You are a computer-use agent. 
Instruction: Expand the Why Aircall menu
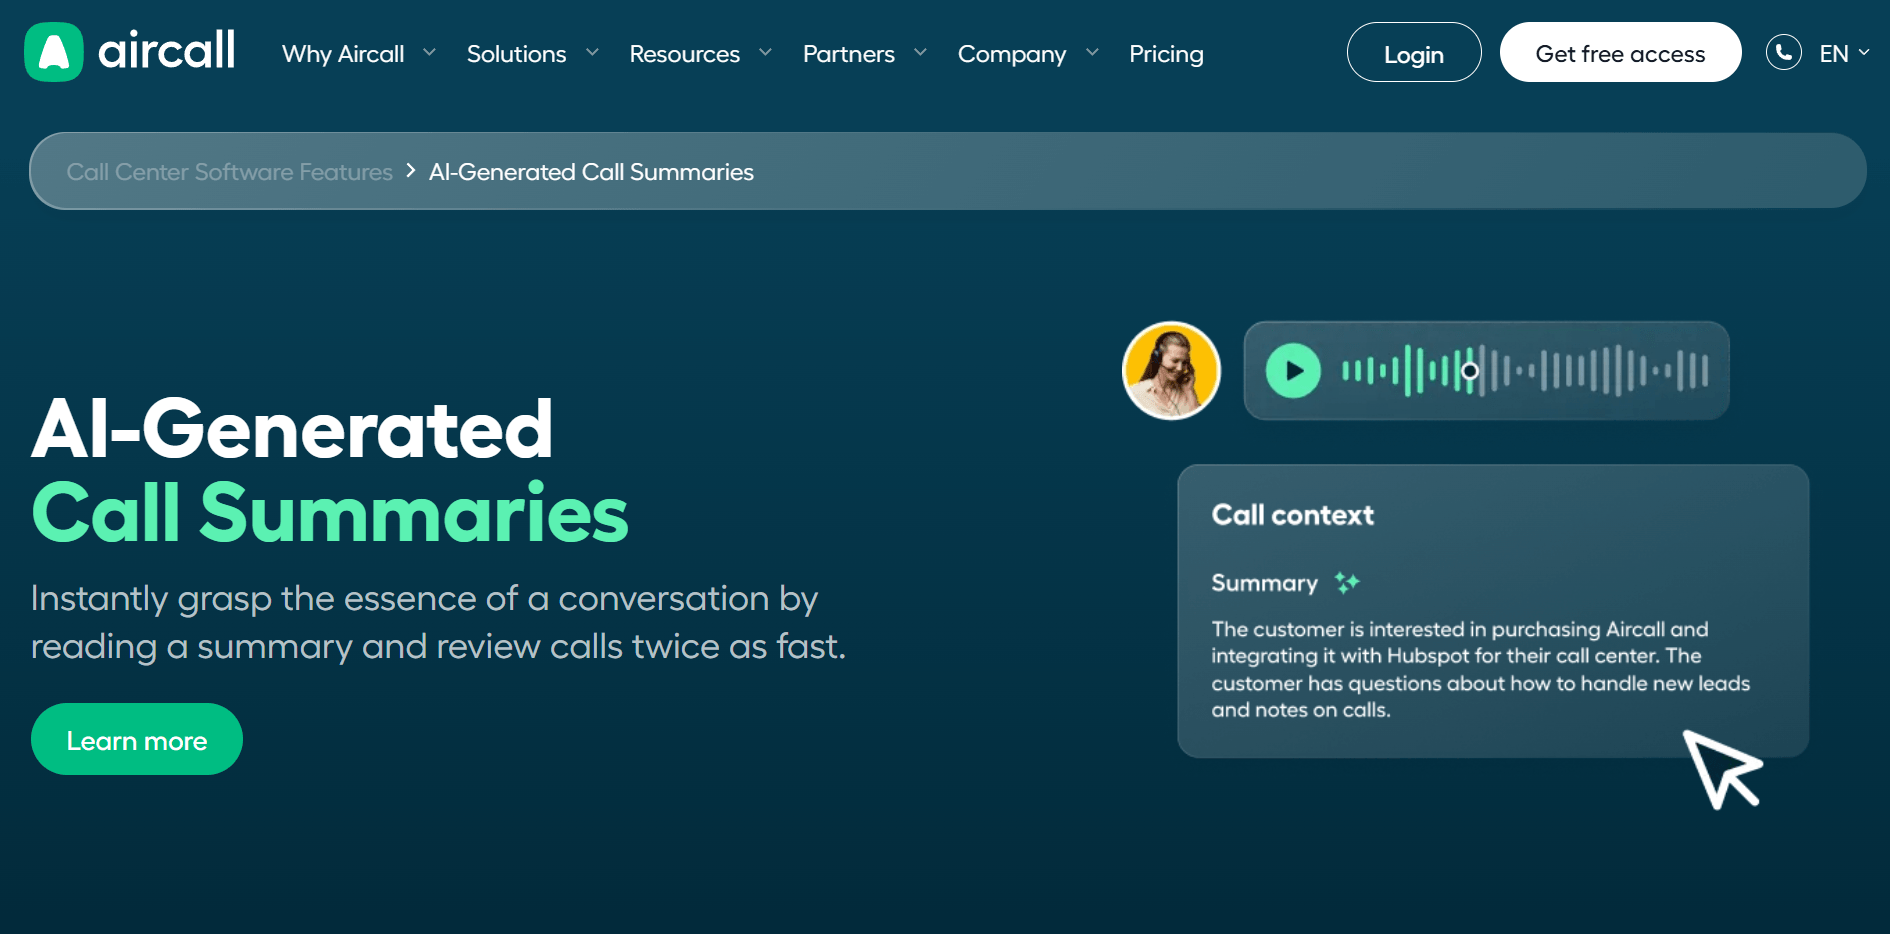click(x=343, y=54)
